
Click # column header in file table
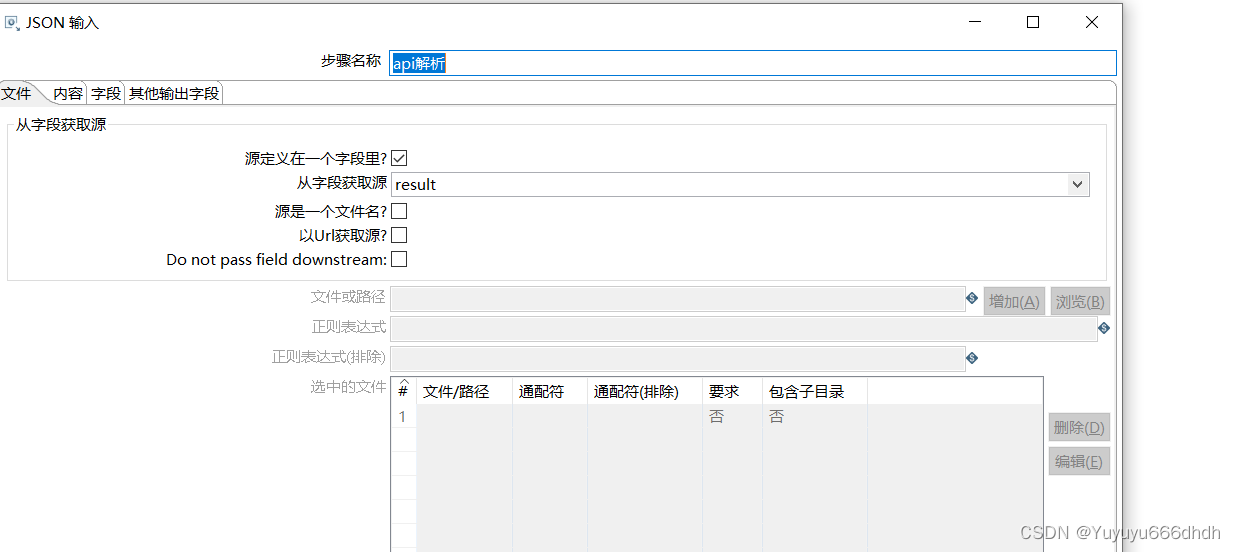(x=403, y=391)
